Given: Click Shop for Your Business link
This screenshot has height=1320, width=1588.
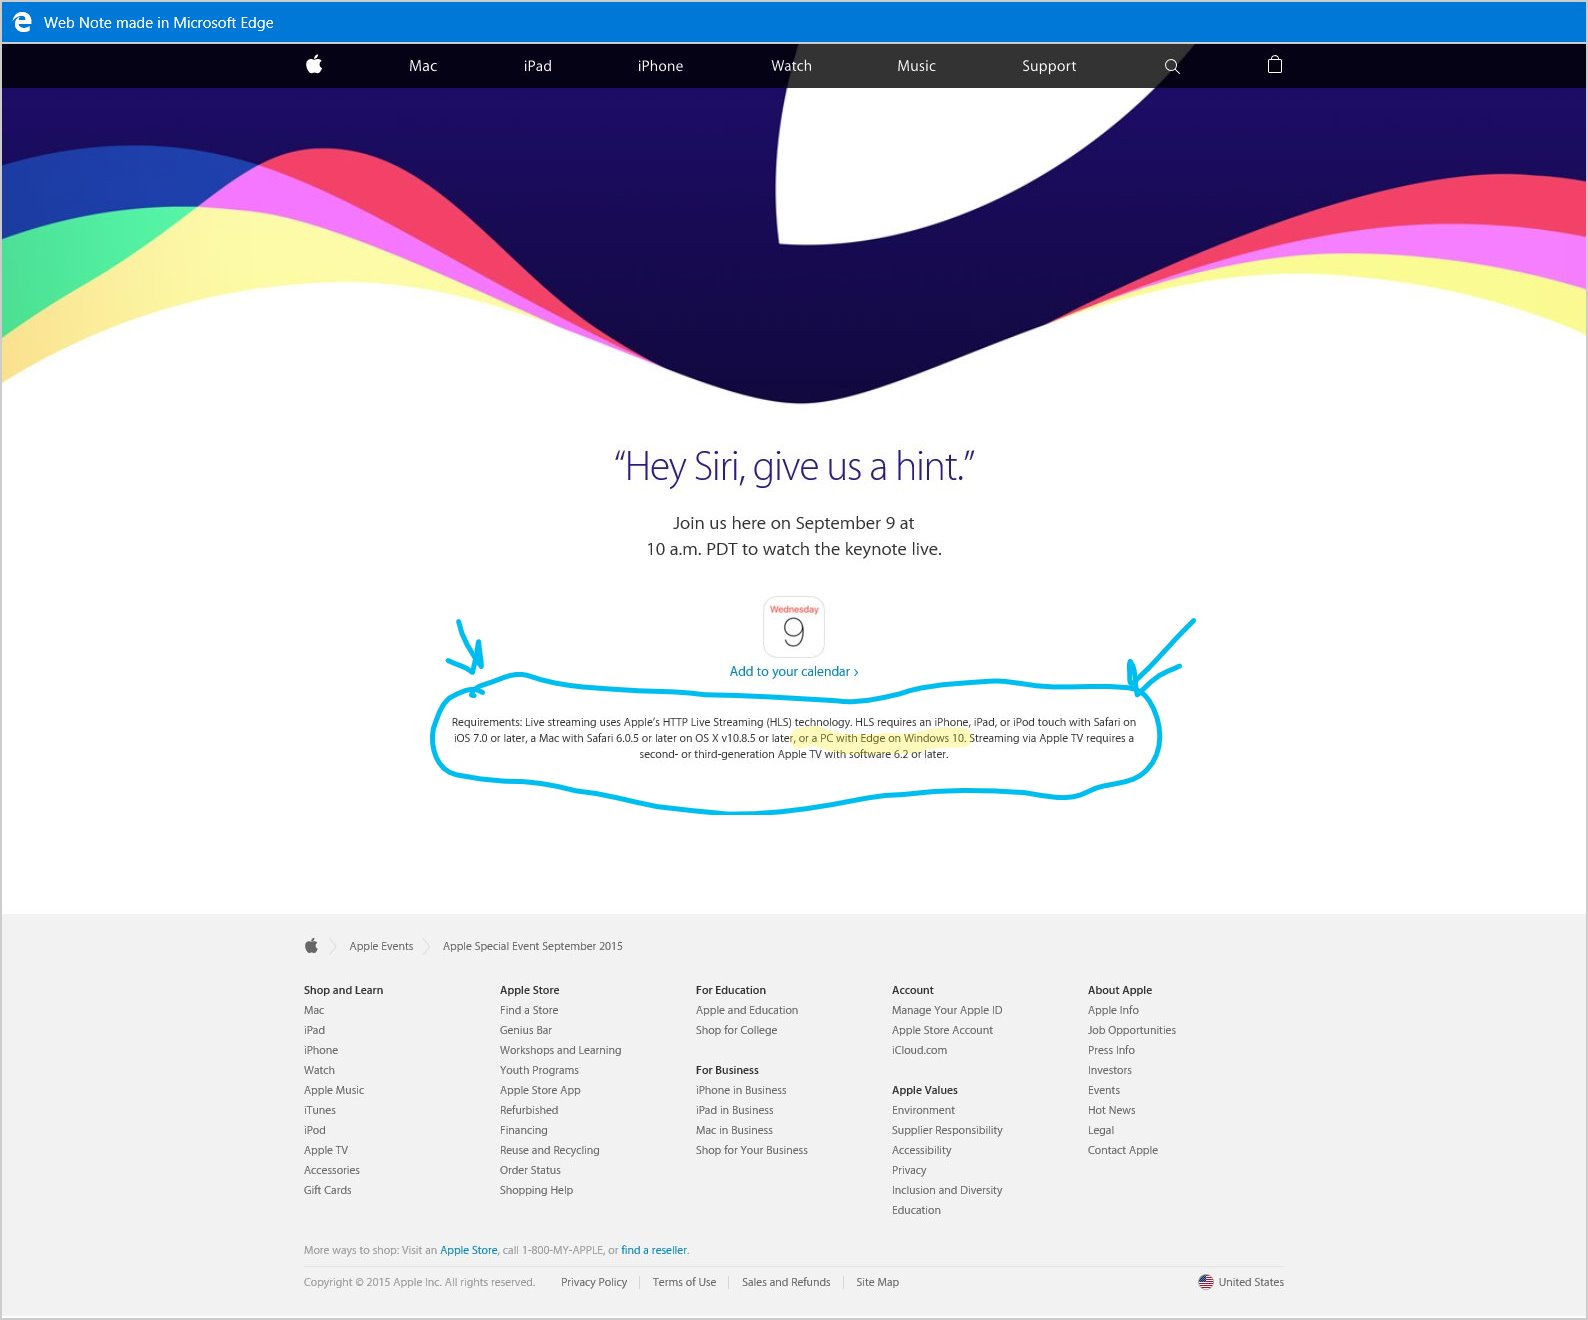Looking at the screenshot, I should [752, 1150].
